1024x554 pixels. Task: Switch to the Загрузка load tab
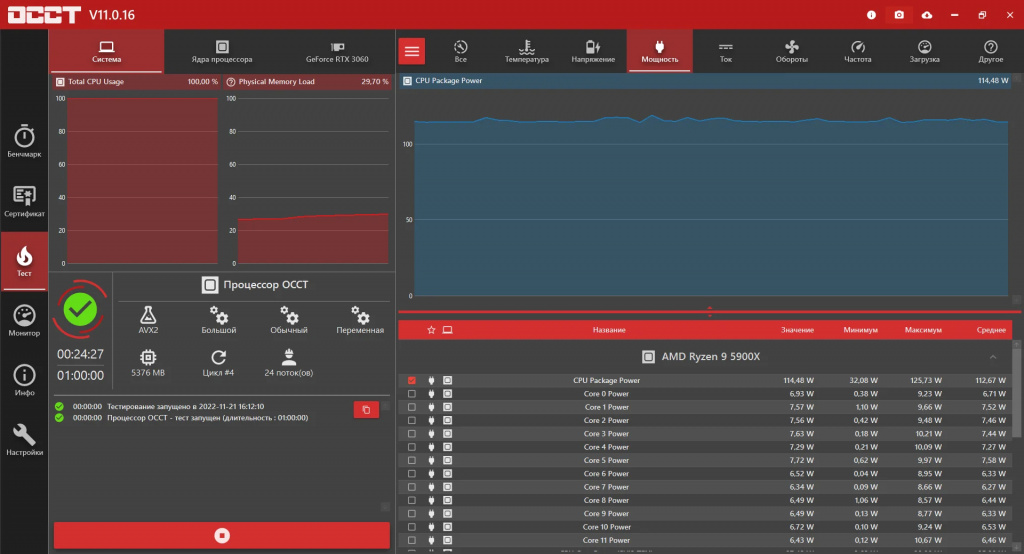(x=924, y=51)
